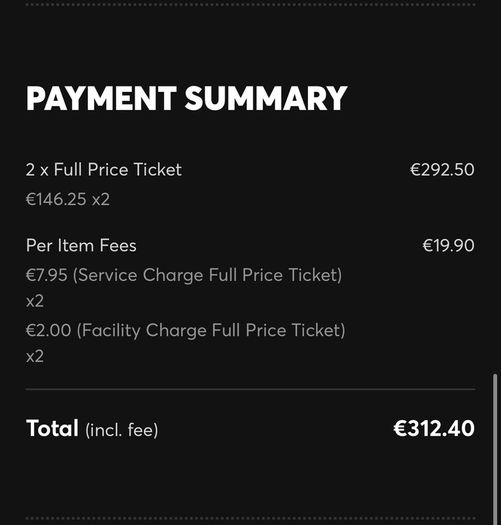This screenshot has height=525, width=501.
Task: Click the word SUMMARY in heading
Action: point(266,98)
